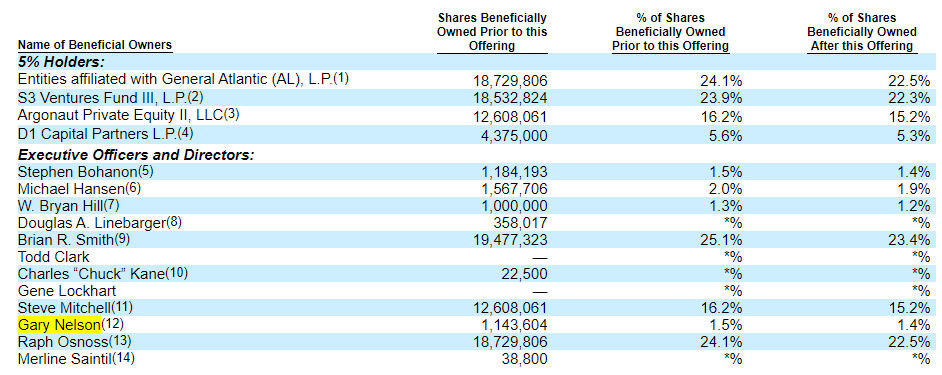Screen dimensions: 942x375
Task: Click share count '1,184,193' for Stephen Bohanon
Action: 514,172
